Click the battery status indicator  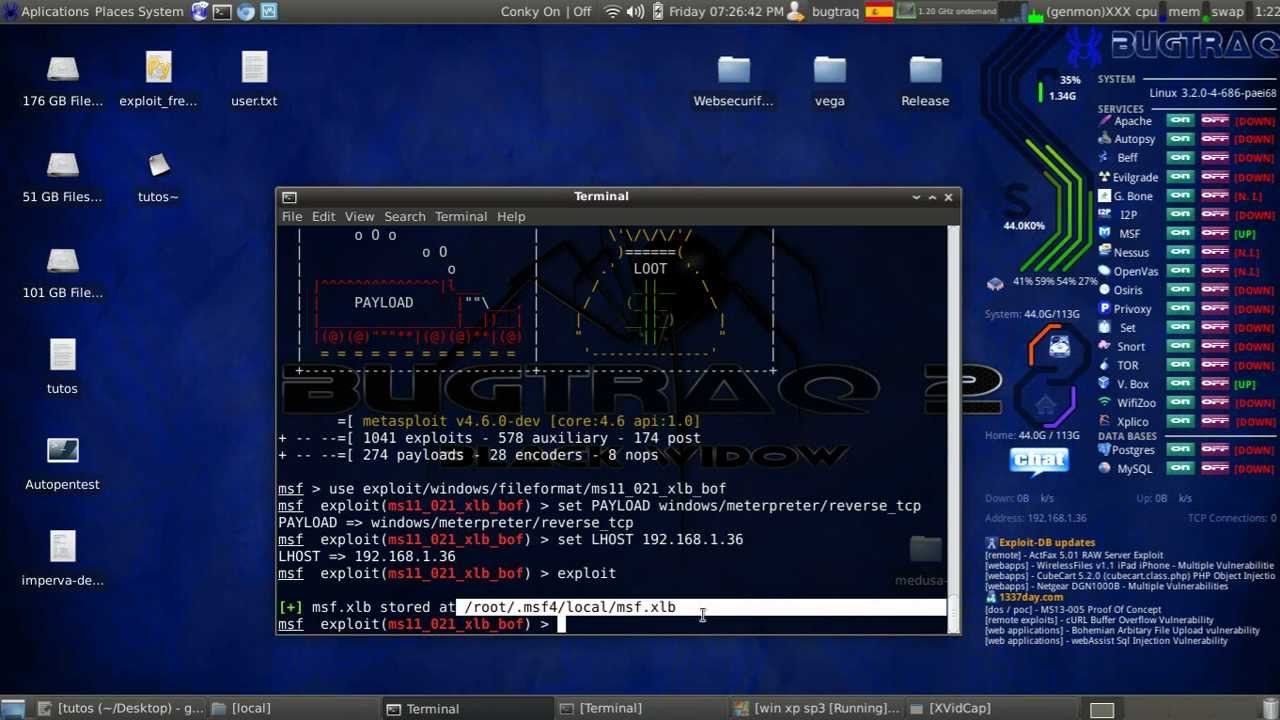(x=657, y=11)
